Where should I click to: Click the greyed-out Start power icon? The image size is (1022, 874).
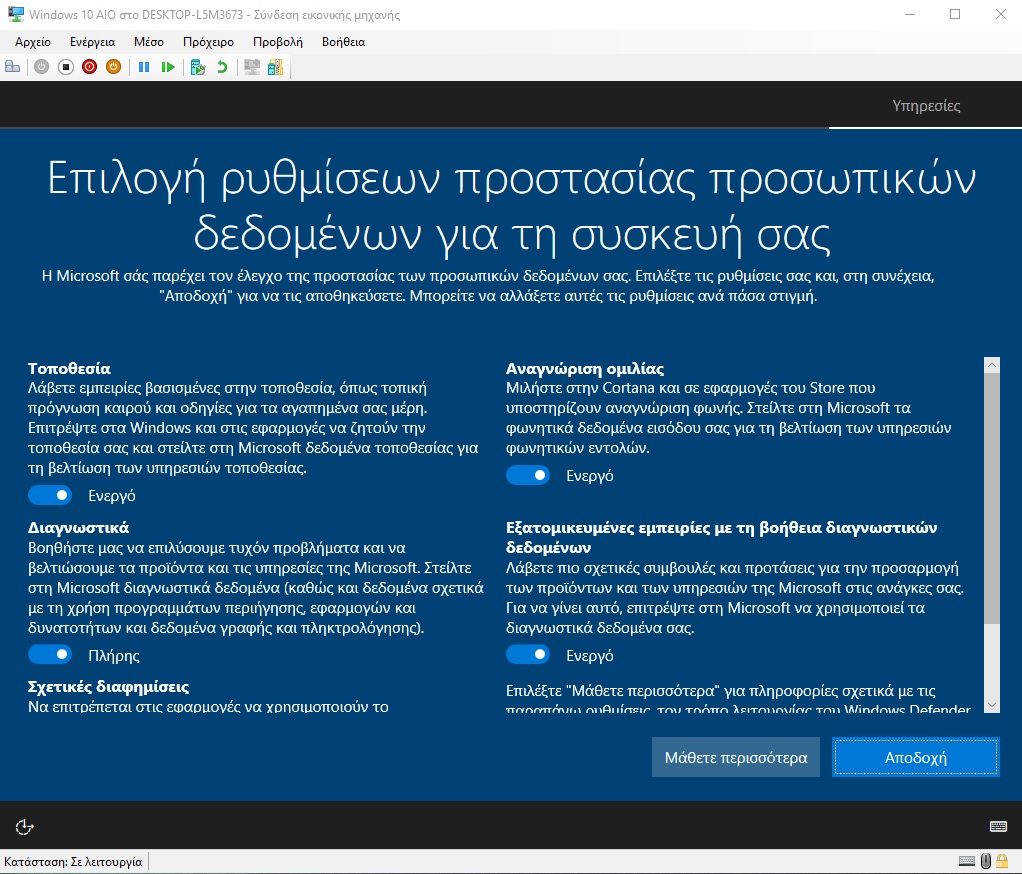click(x=41, y=66)
